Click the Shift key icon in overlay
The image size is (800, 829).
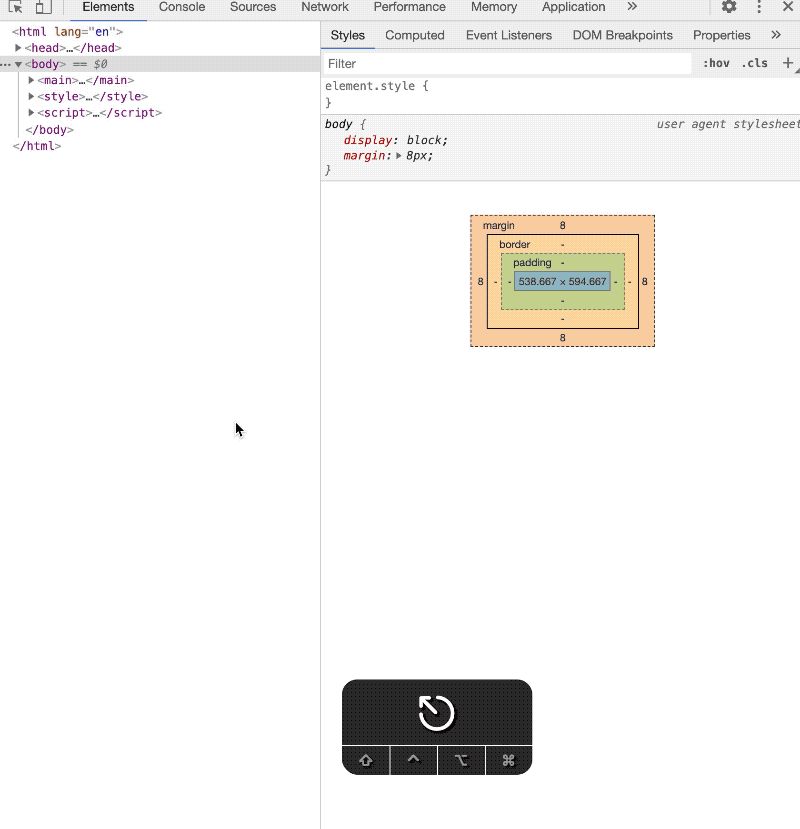[366, 760]
